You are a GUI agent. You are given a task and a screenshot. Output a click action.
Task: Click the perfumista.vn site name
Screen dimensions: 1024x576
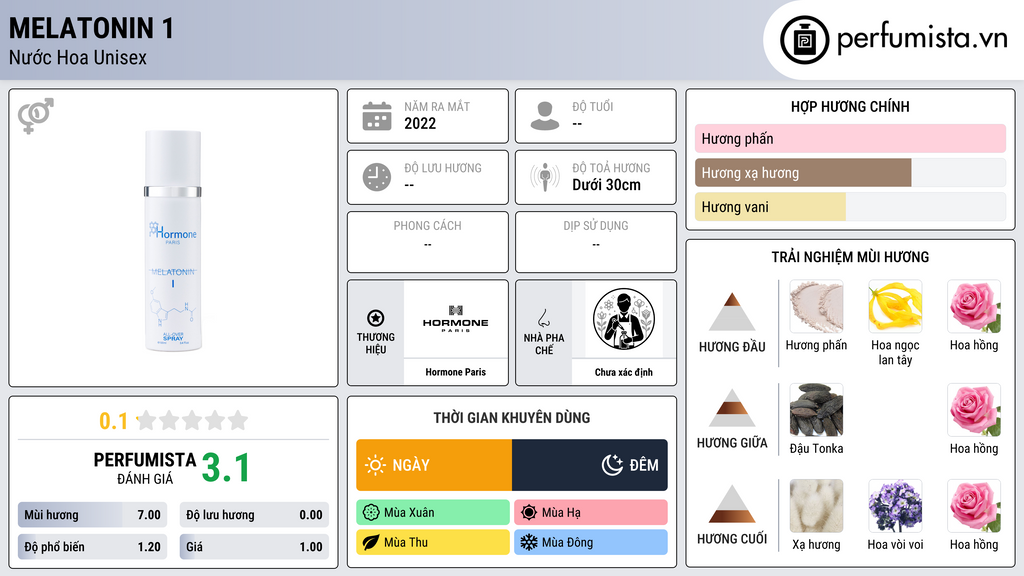pos(922,38)
